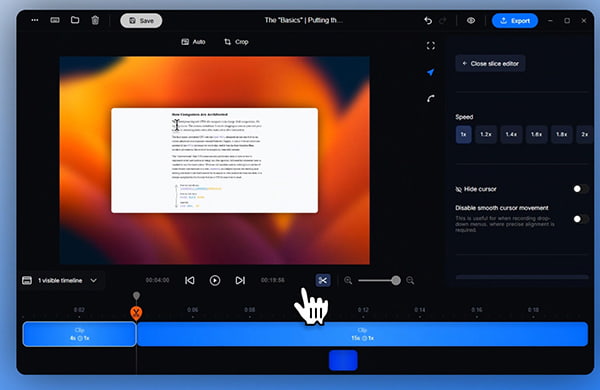This screenshot has height=390, width=600.
Task: Click the orange scissors playhead marker
Action: point(136,313)
